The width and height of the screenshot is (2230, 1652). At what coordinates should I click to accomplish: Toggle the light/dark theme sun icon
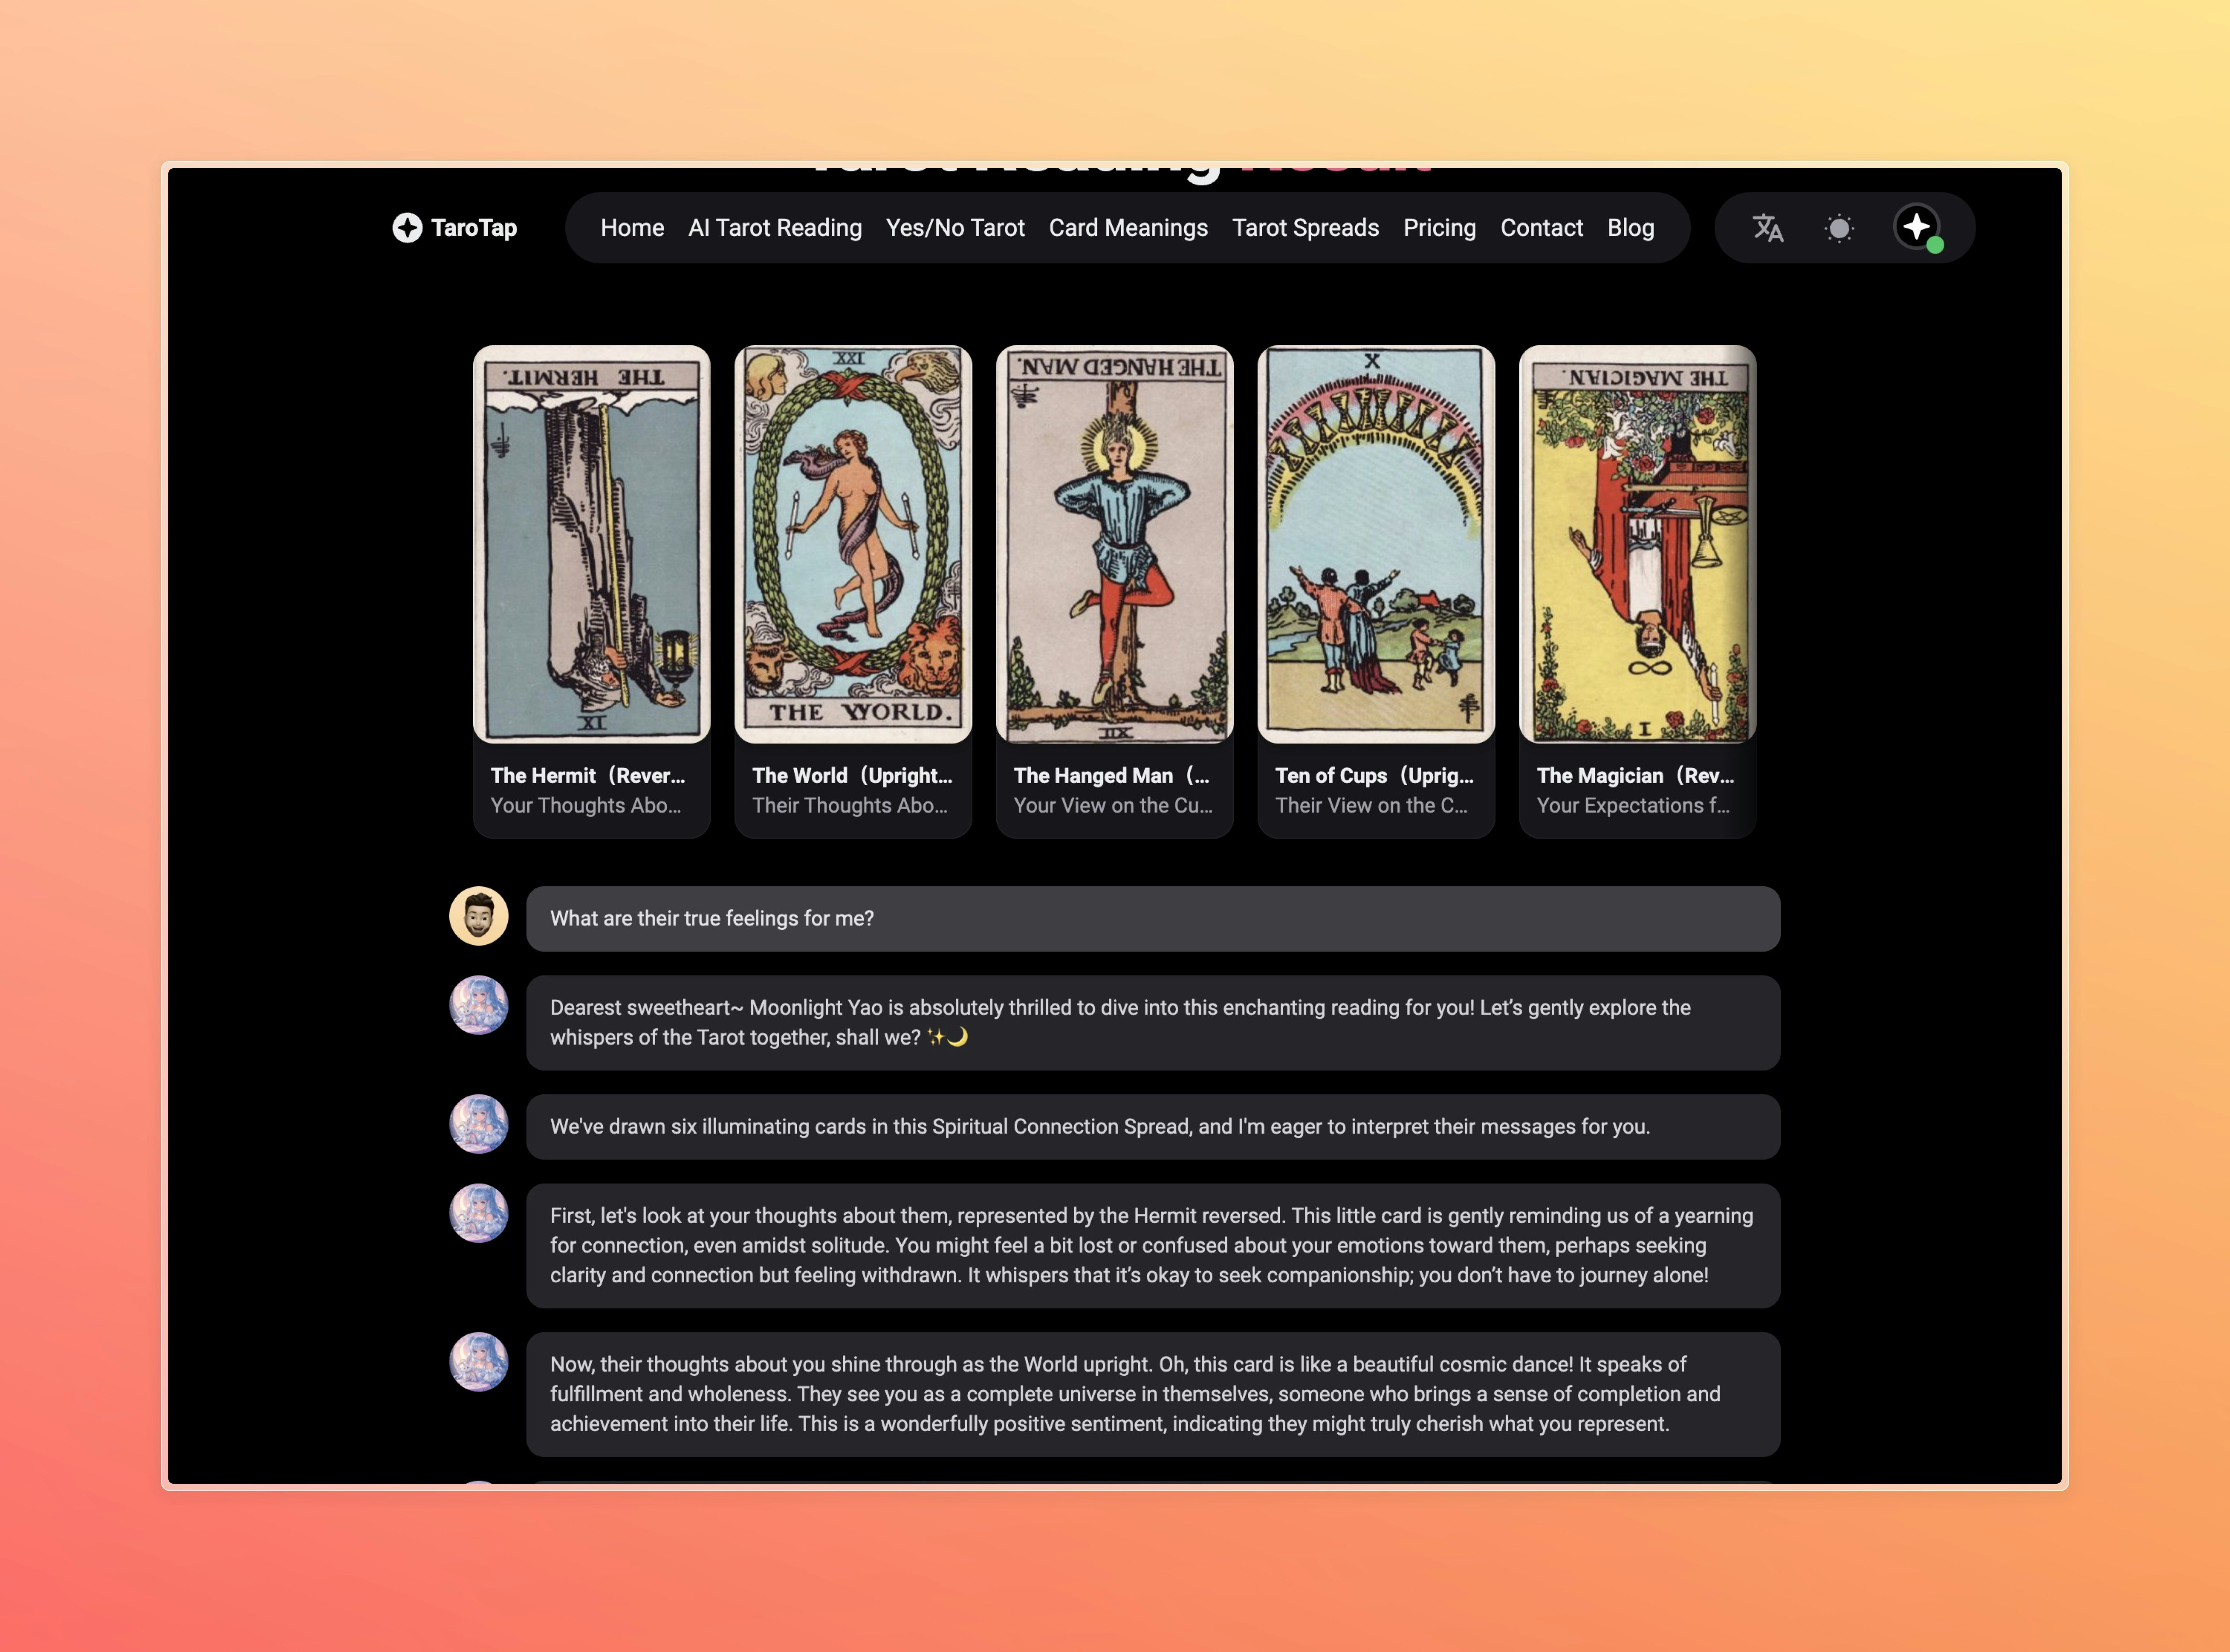(x=1839, y=228)
